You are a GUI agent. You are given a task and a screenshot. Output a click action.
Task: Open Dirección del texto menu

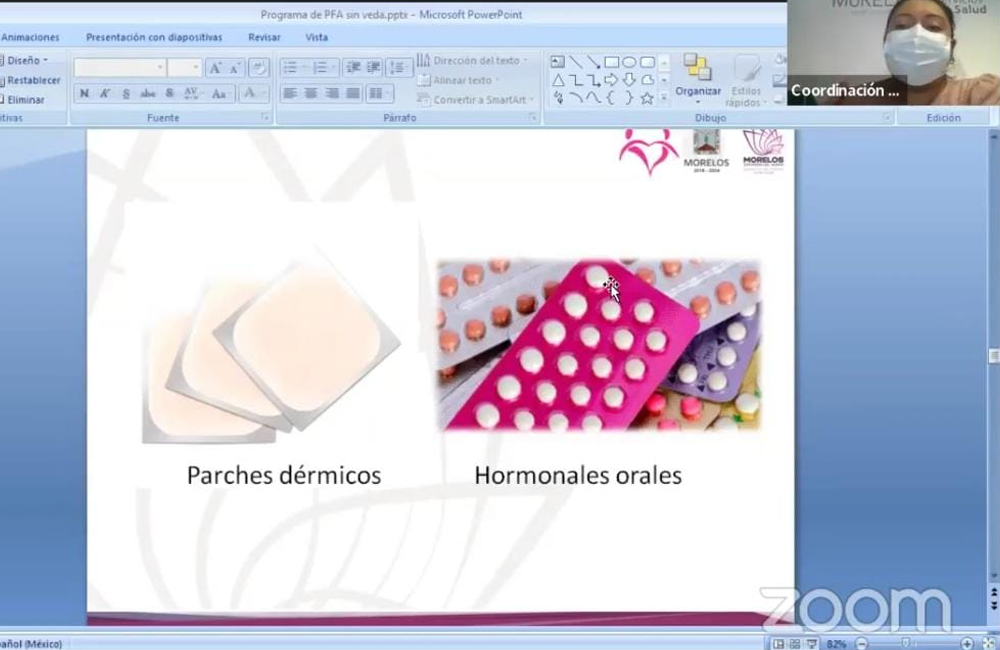[472, 61]
